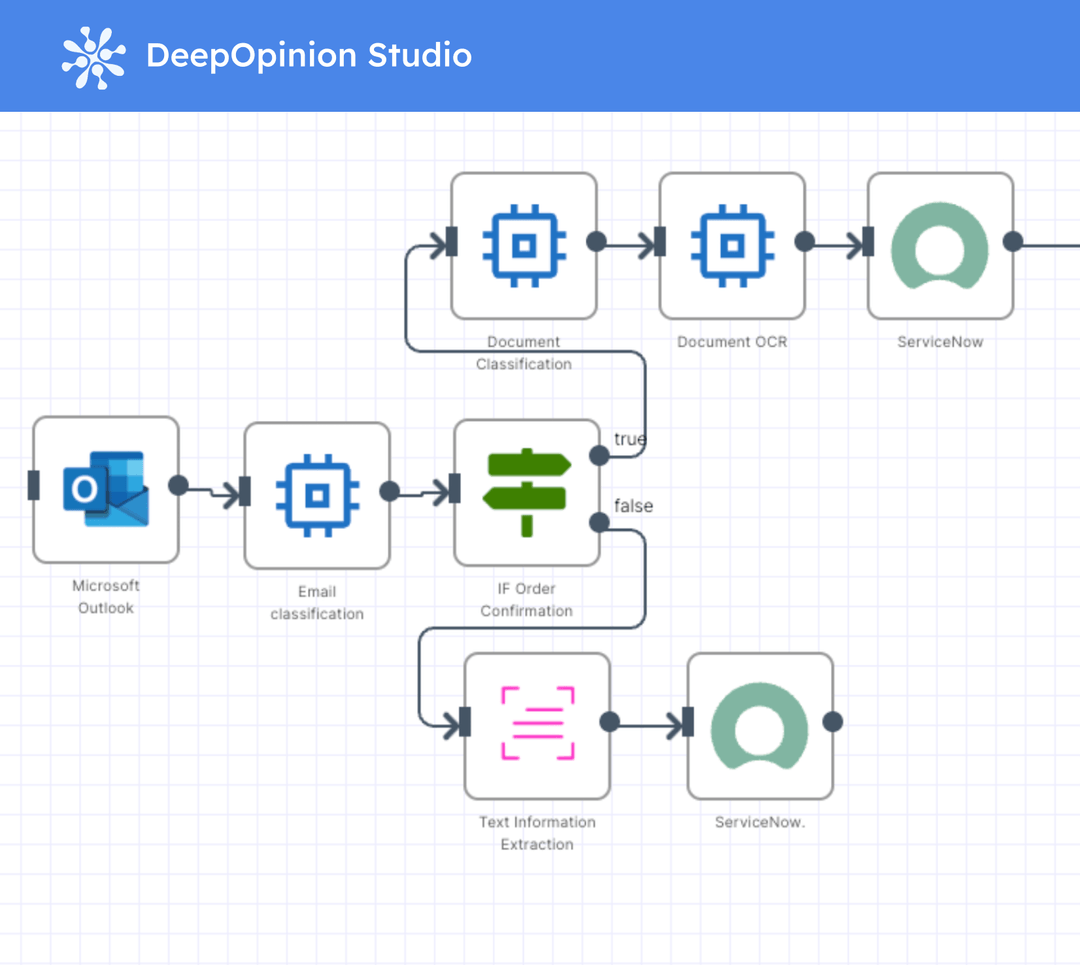Click the DeepOpinion flower logo in the header
The height and width of the screenshot is (965, 1080).
(91, 55)
